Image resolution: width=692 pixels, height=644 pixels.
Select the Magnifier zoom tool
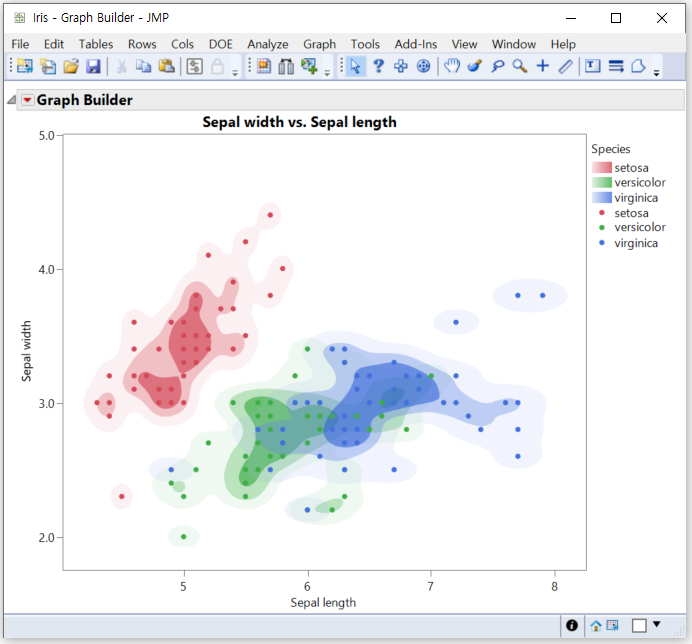(520, 66)
